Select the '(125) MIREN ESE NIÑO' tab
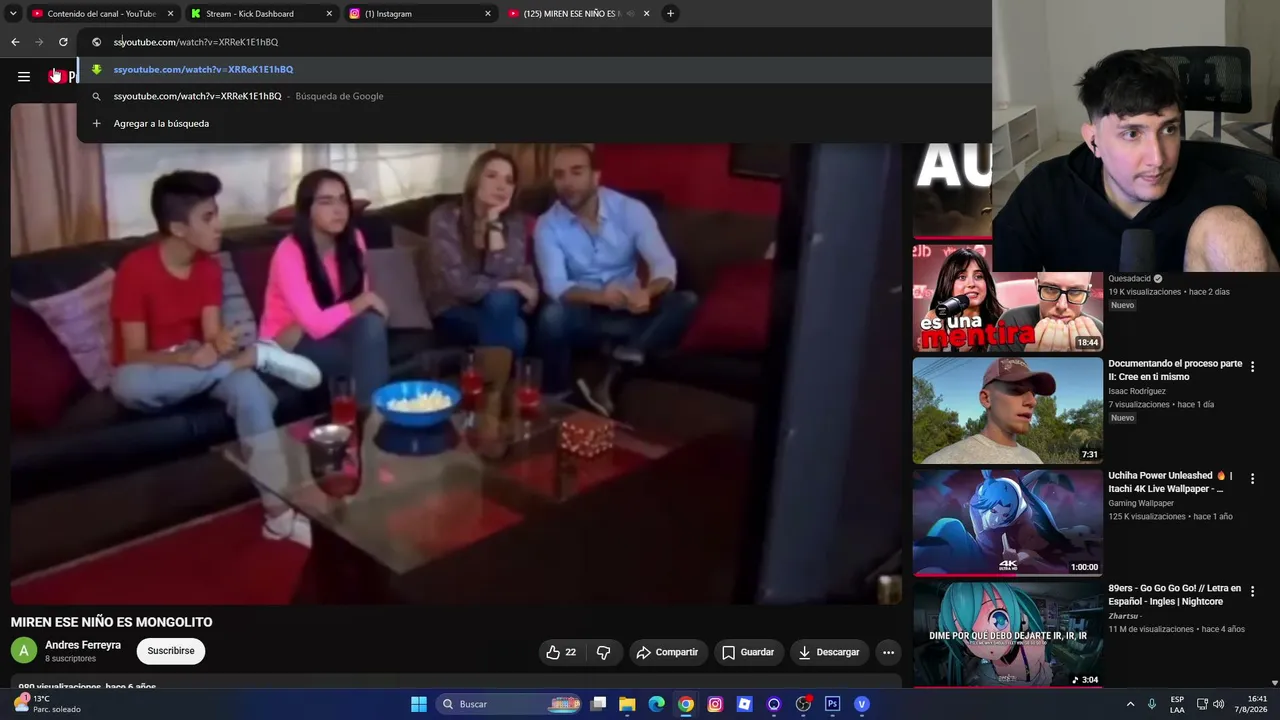This screenshot has height=720, width=1280. coord(579,14)
